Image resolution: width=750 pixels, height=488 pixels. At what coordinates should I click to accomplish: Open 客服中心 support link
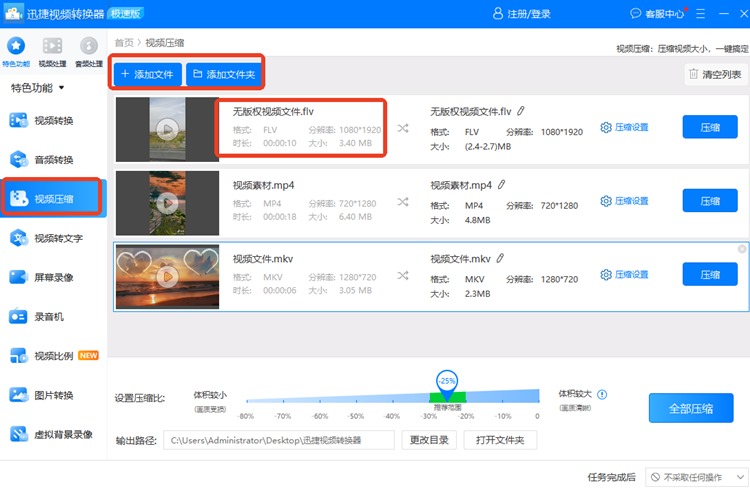pos(657,13)
